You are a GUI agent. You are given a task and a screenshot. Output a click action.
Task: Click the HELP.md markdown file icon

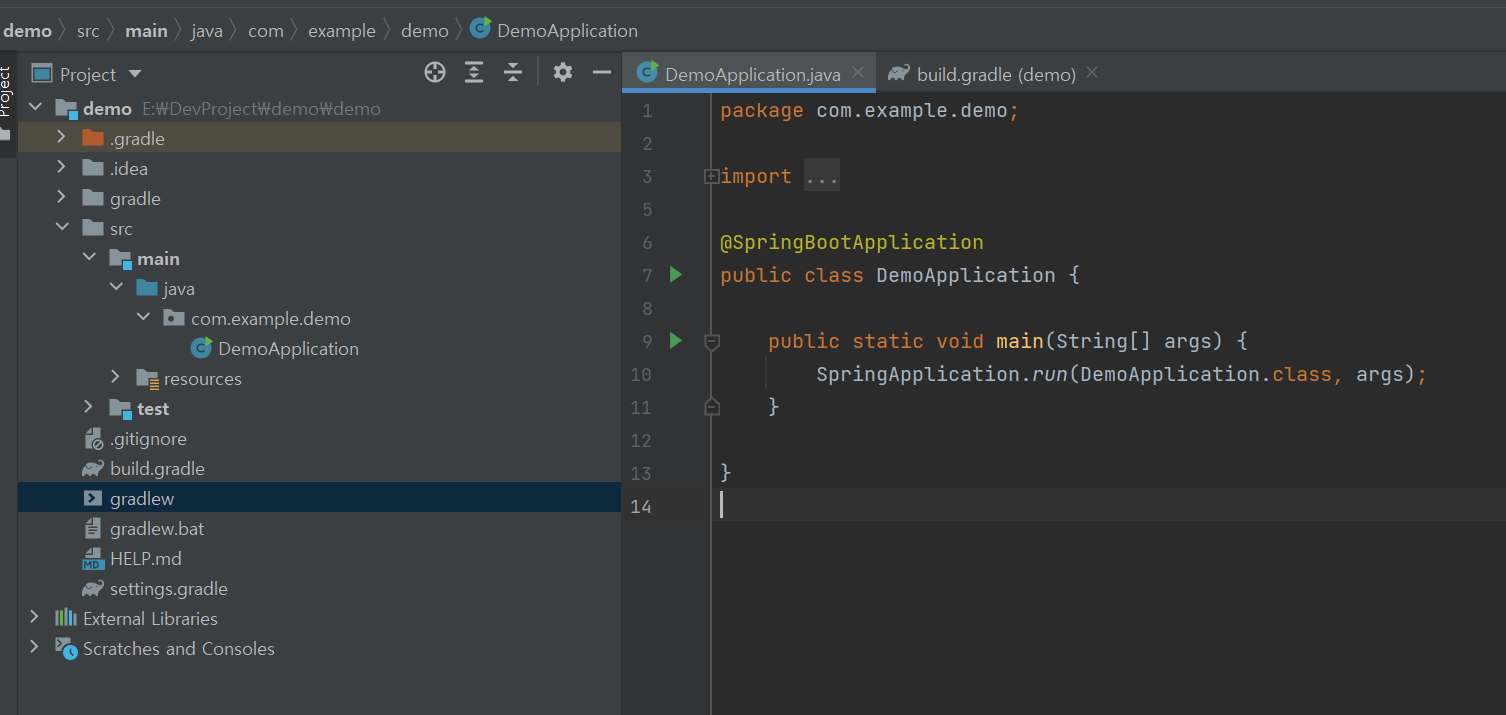click(x=93, y=558)
